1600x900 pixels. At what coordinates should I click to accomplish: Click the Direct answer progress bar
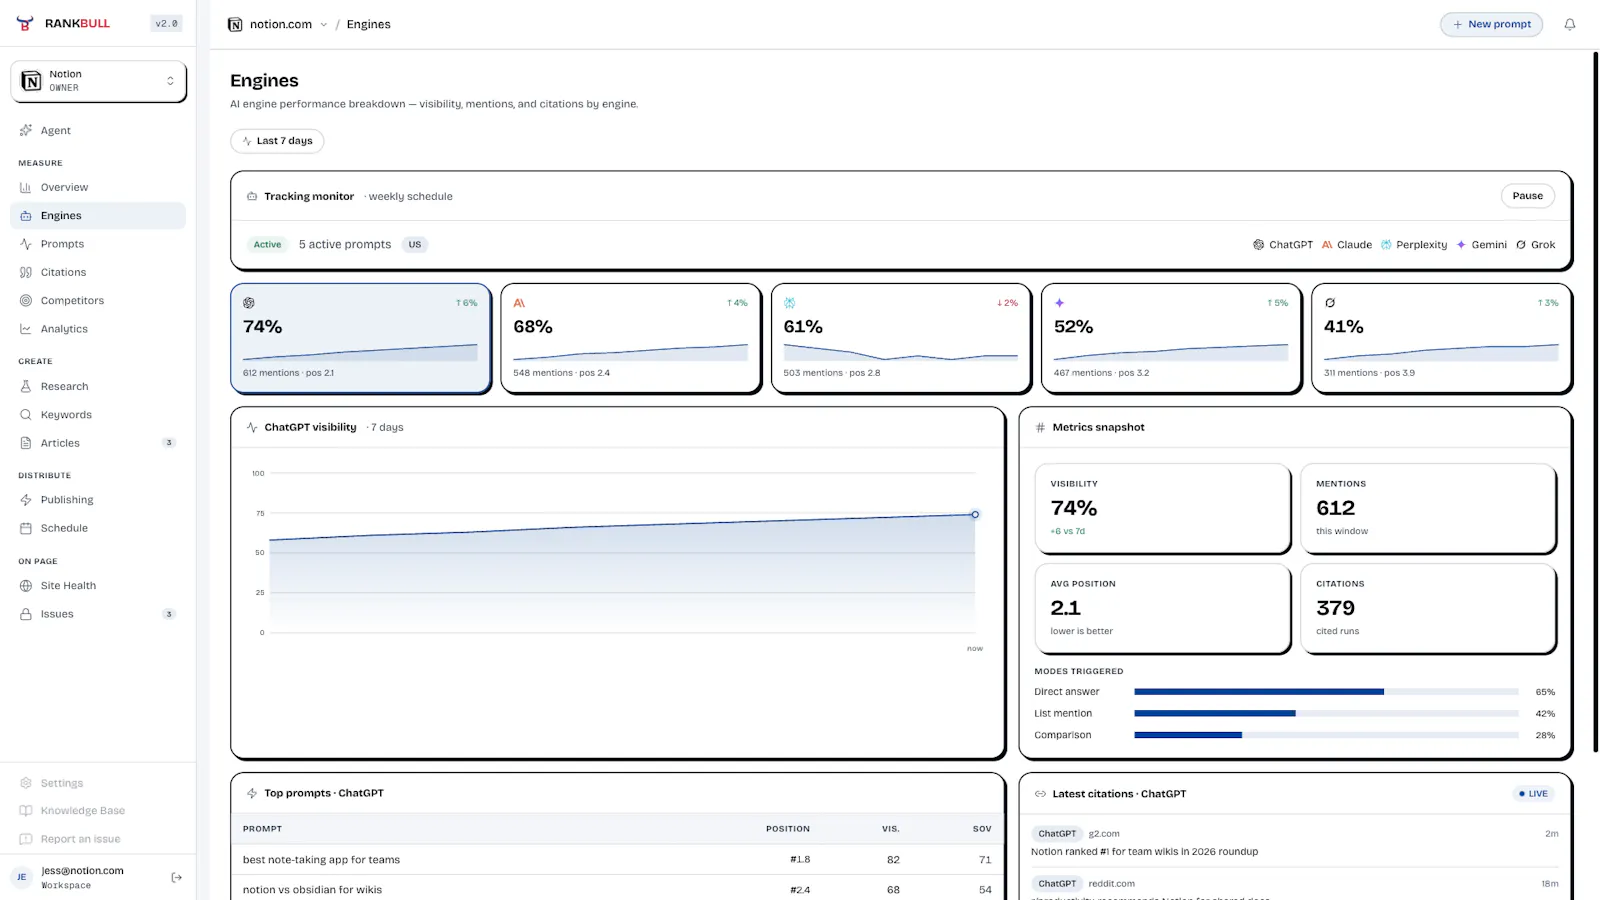[1326, 692]
